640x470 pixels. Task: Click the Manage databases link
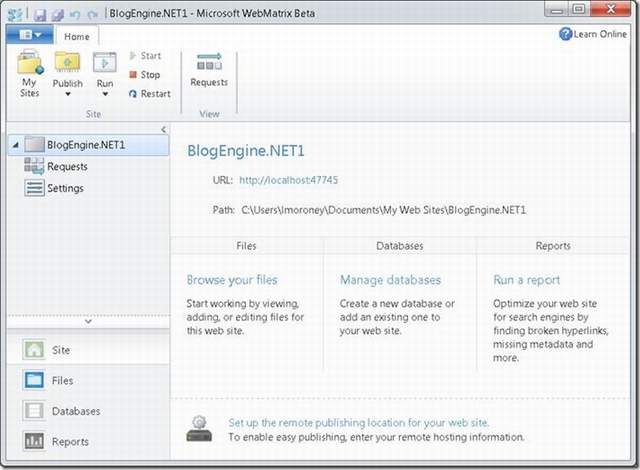coord(391,280)
